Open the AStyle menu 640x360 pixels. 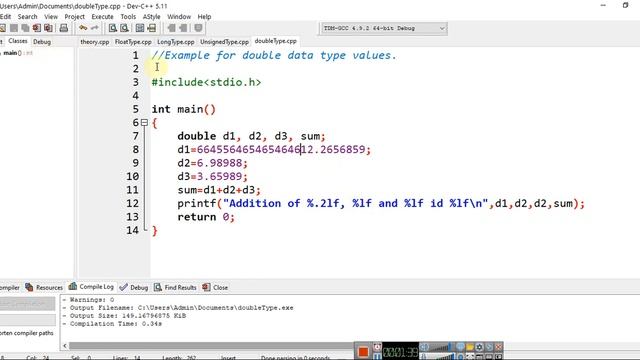[x=151, y=17]
